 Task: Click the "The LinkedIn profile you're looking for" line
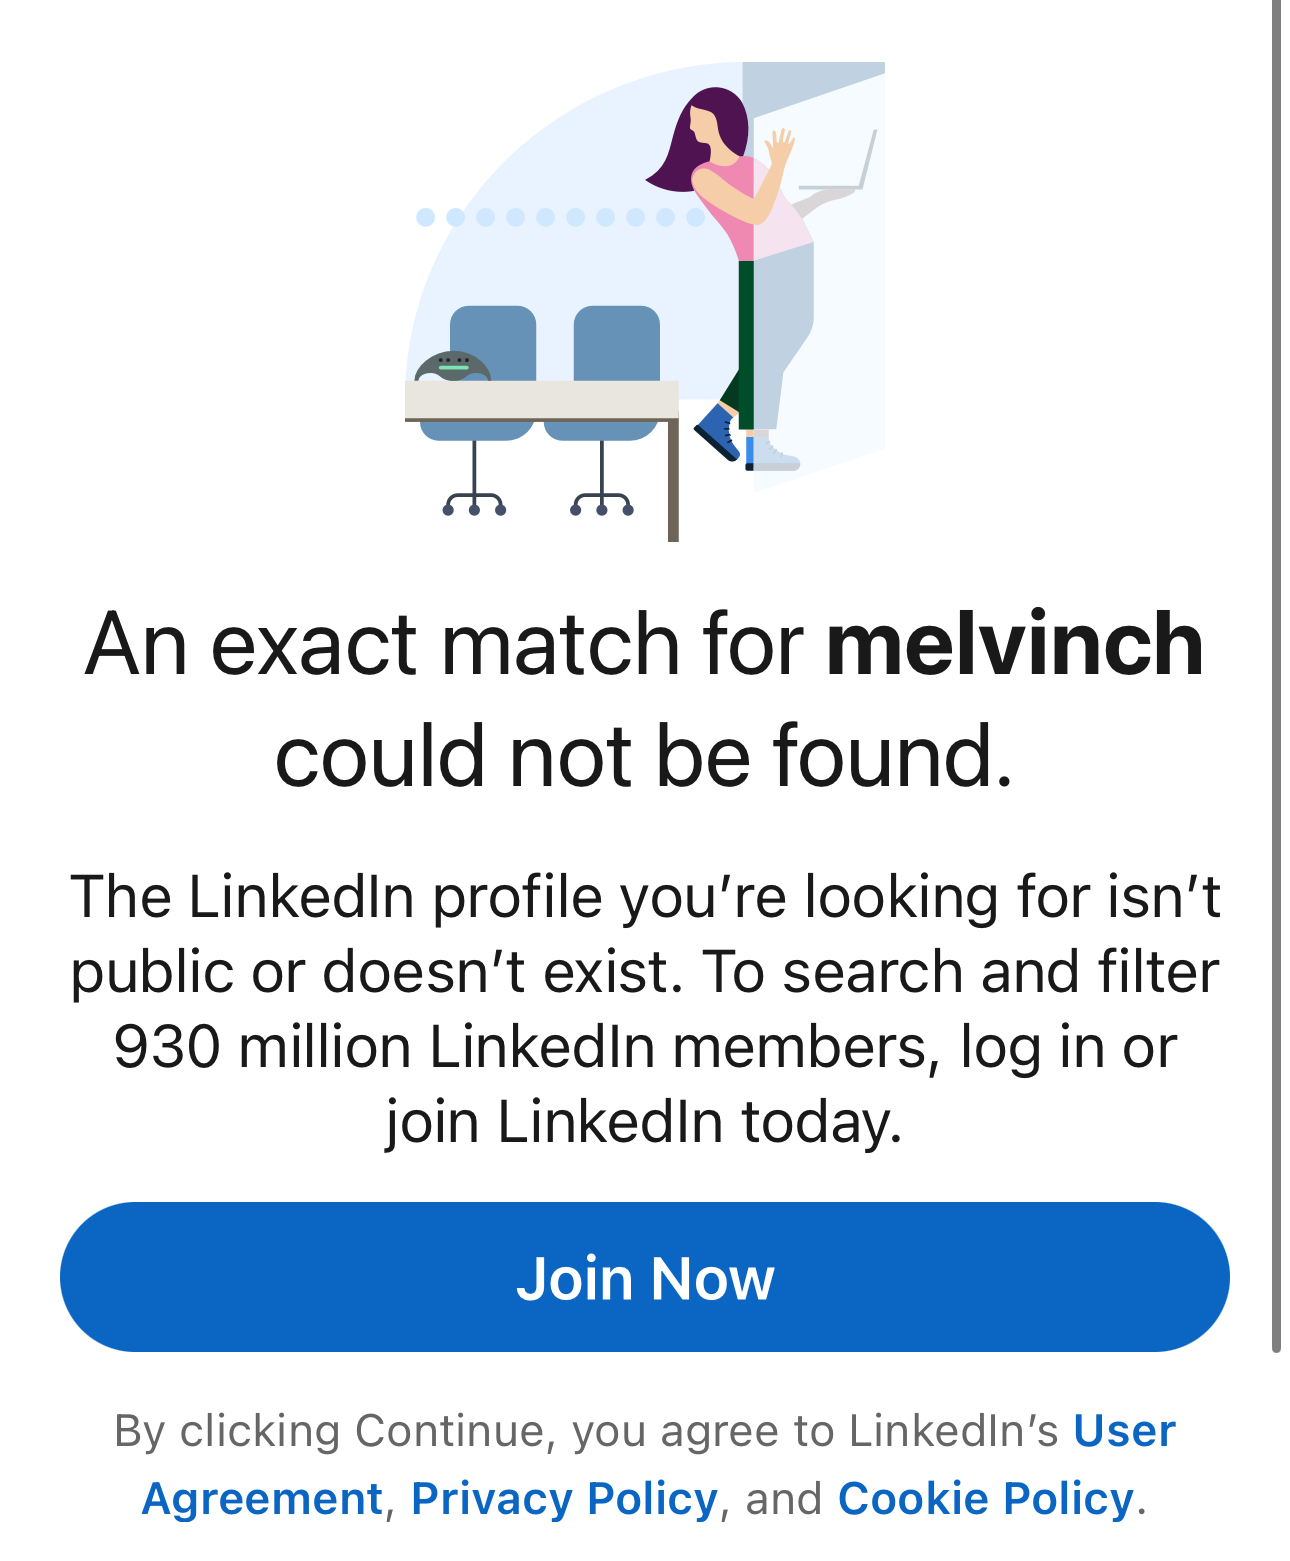coord(644,896)
